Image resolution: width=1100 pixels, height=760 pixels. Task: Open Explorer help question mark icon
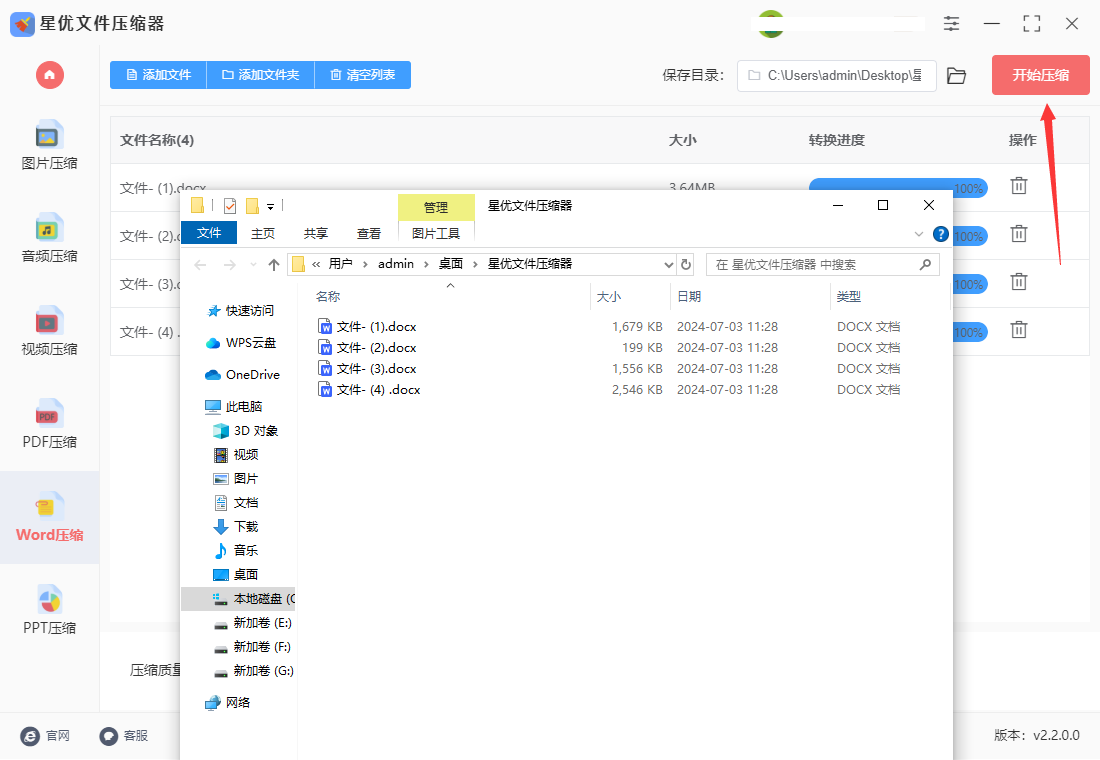pos(941,234)
